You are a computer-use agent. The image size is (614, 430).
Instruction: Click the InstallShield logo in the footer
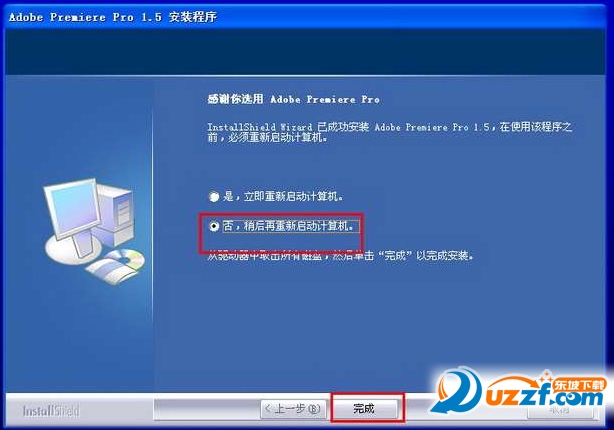pyautogui.click(x=51, y=410)
